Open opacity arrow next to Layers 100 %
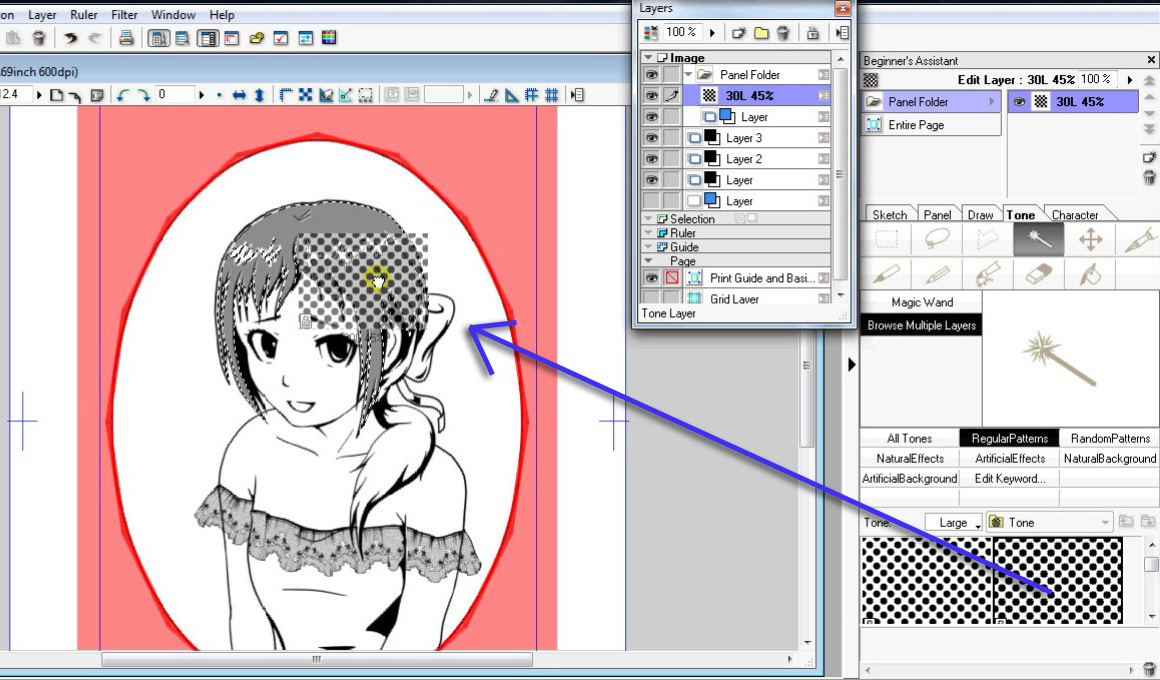Viewport: 1160px width, 680px height. click(712, 33)
